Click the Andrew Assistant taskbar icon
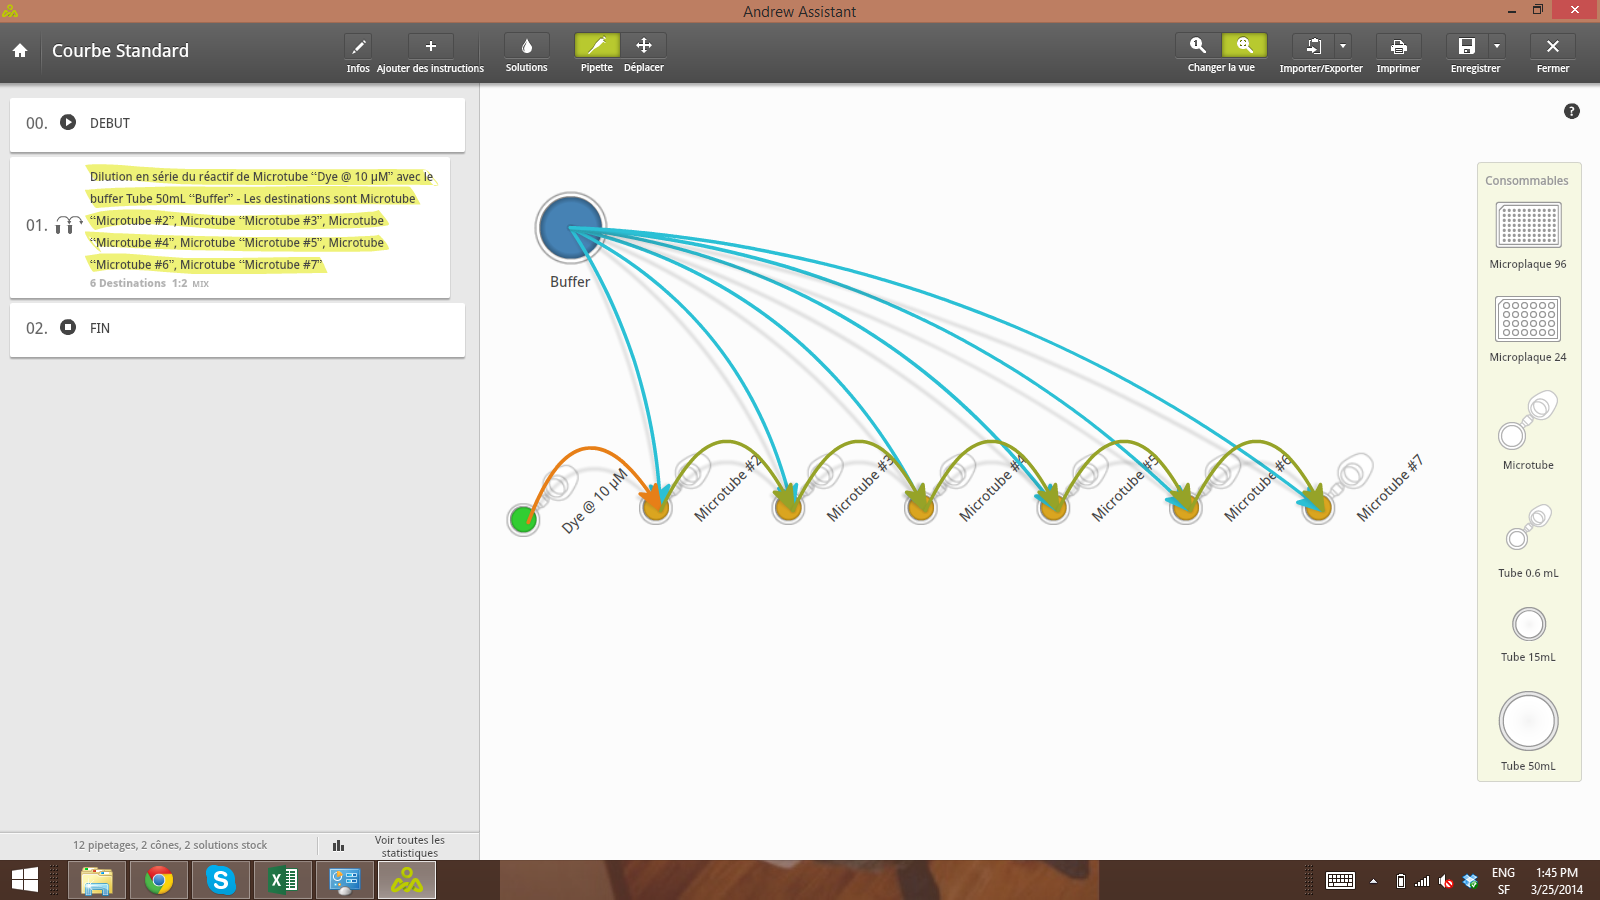The width and height of the screenshot is (1600, 900). click(x=407, y=880)
